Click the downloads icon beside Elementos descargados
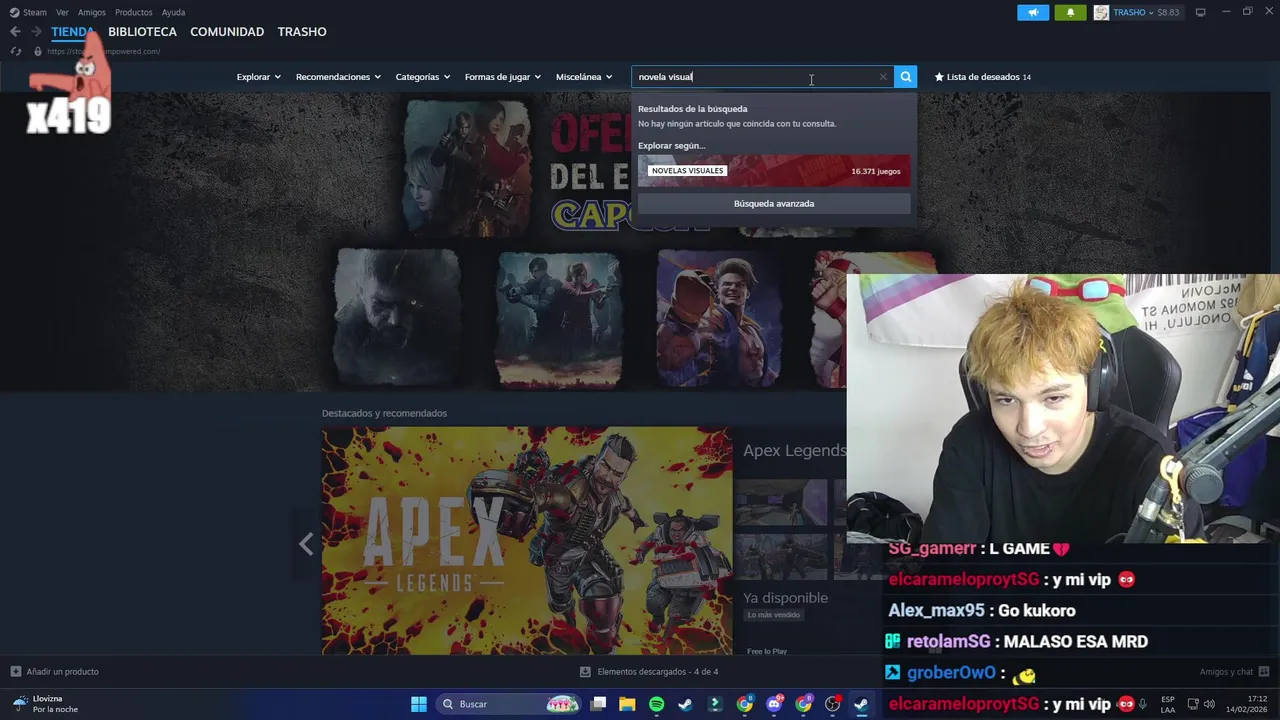The width and height of the screenshot is (1280, 720). pos(586,671)
